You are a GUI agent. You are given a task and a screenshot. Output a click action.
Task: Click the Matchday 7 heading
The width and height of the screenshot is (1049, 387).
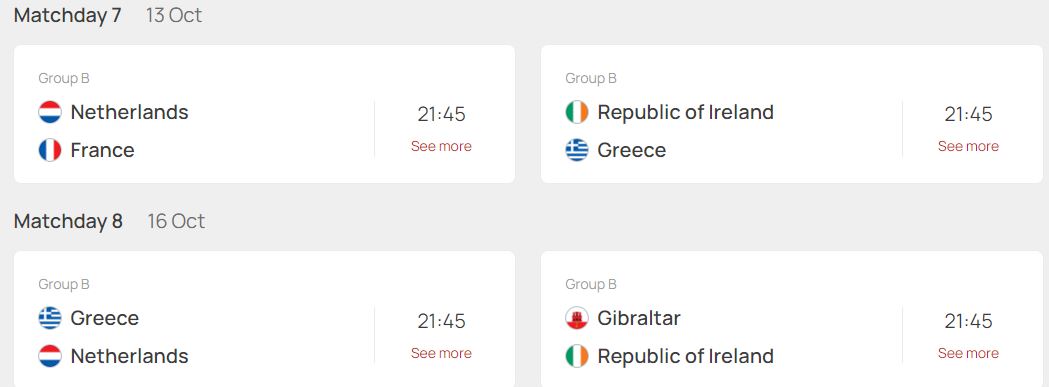click(x=68, y=15)
